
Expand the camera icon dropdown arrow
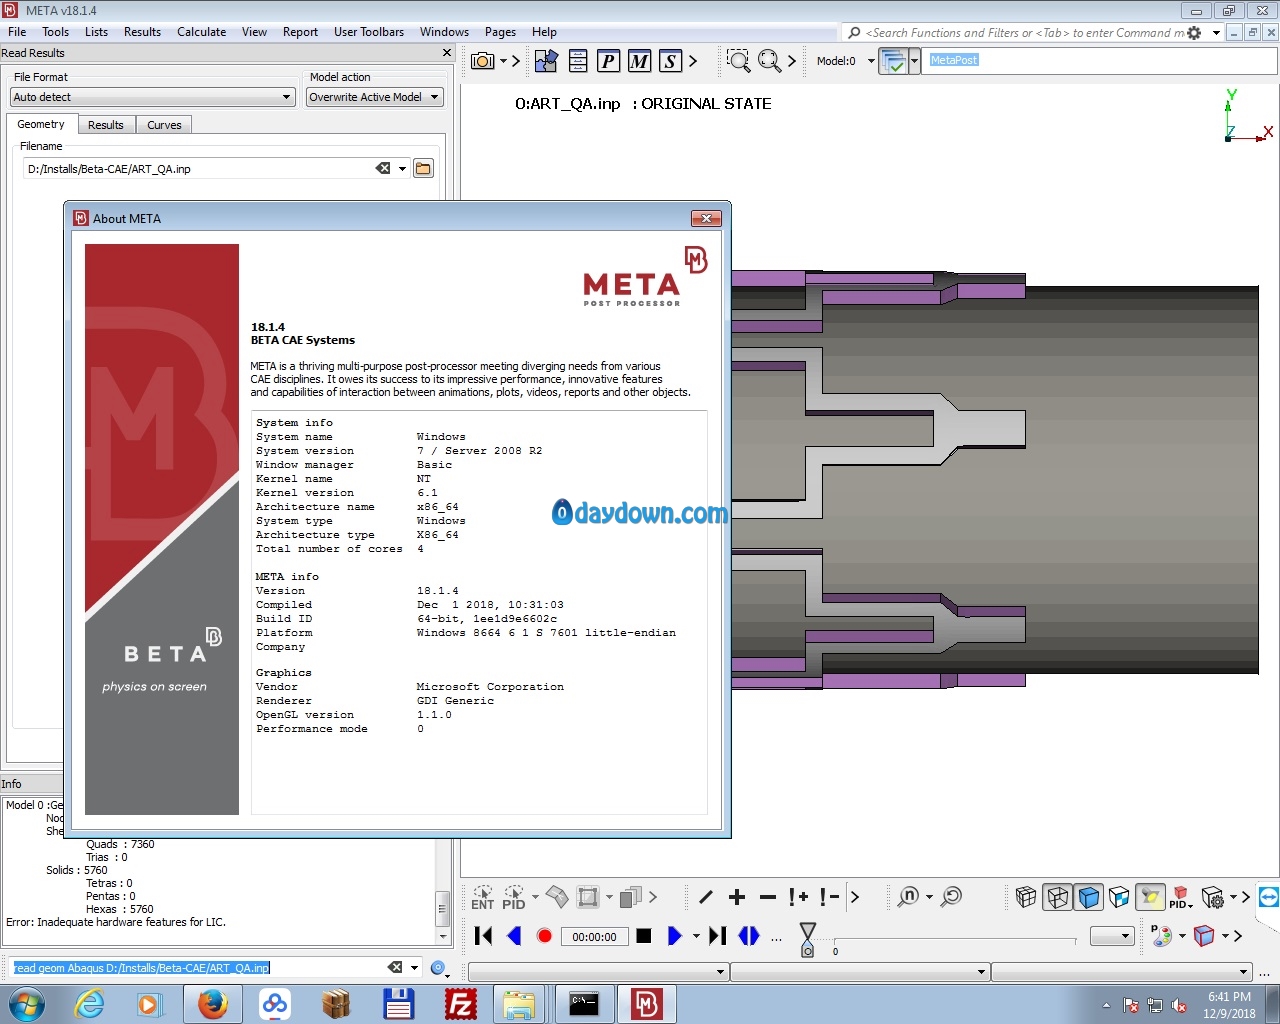[503, 61]
